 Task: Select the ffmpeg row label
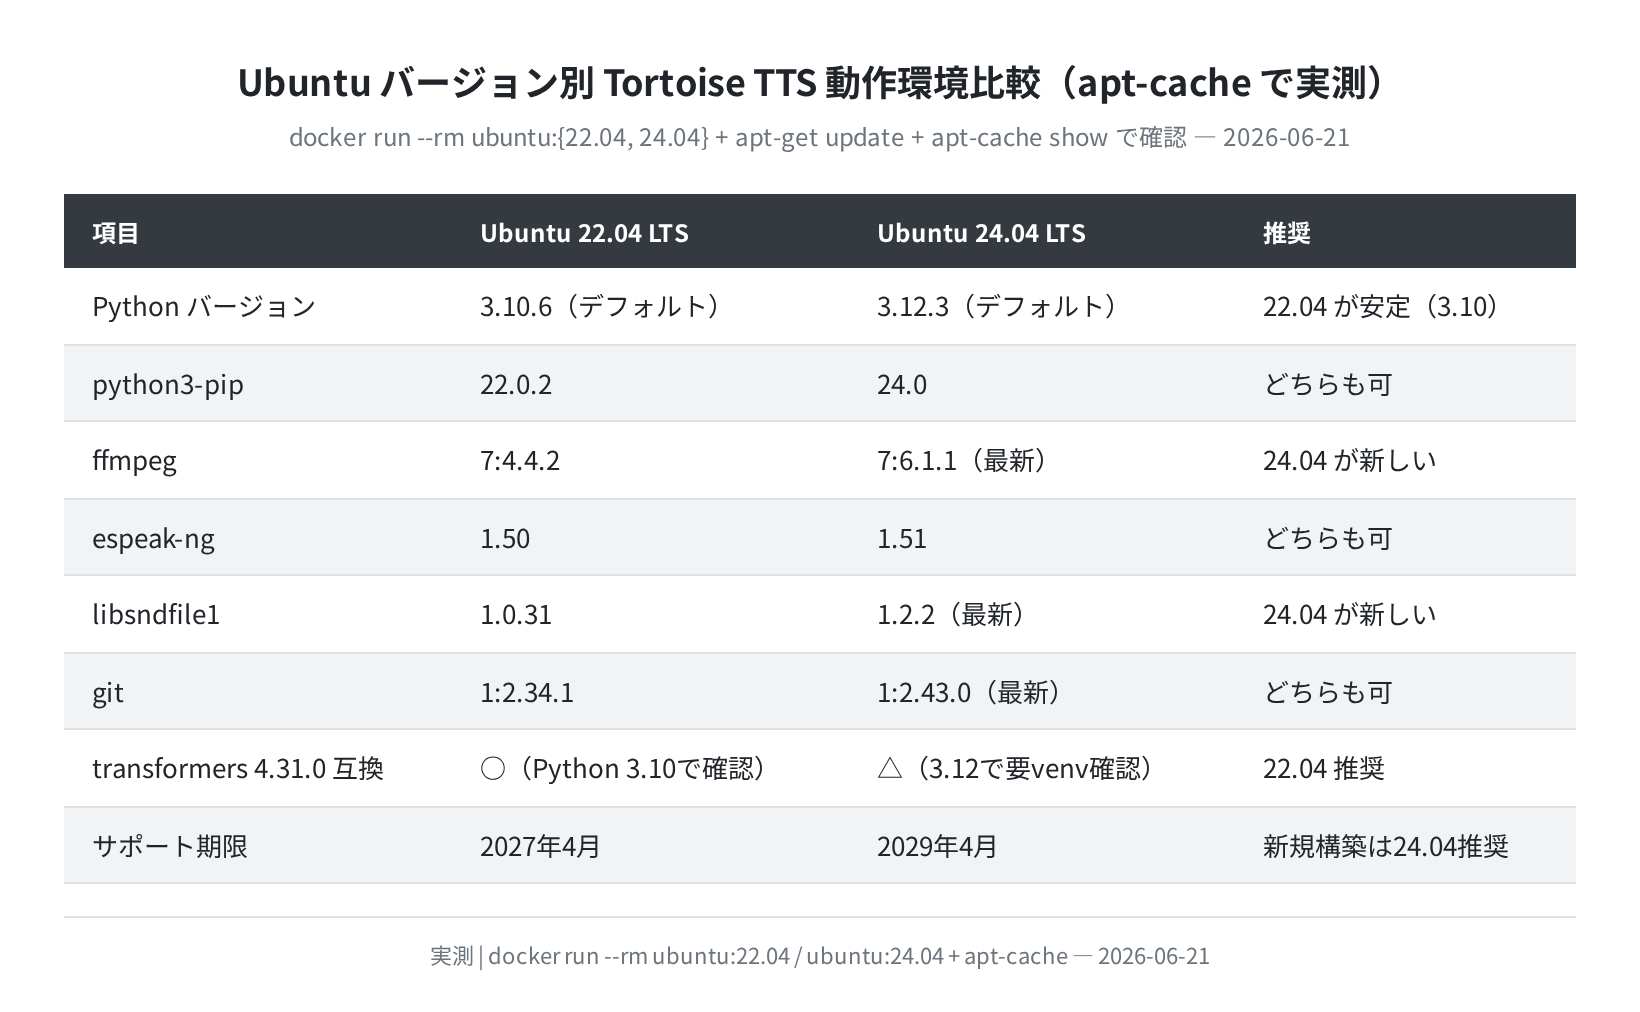(x=134, y=460)
